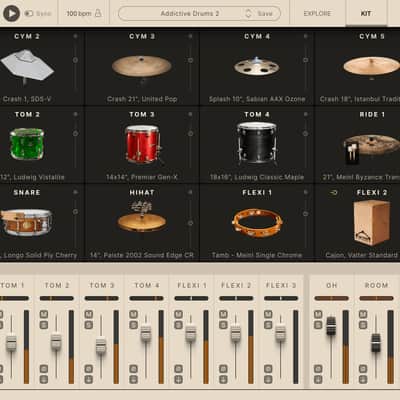The image size is (400, 400).
Task: Mute the FLEXI 1 mixer channel
Action: click(x=178, y=314)
